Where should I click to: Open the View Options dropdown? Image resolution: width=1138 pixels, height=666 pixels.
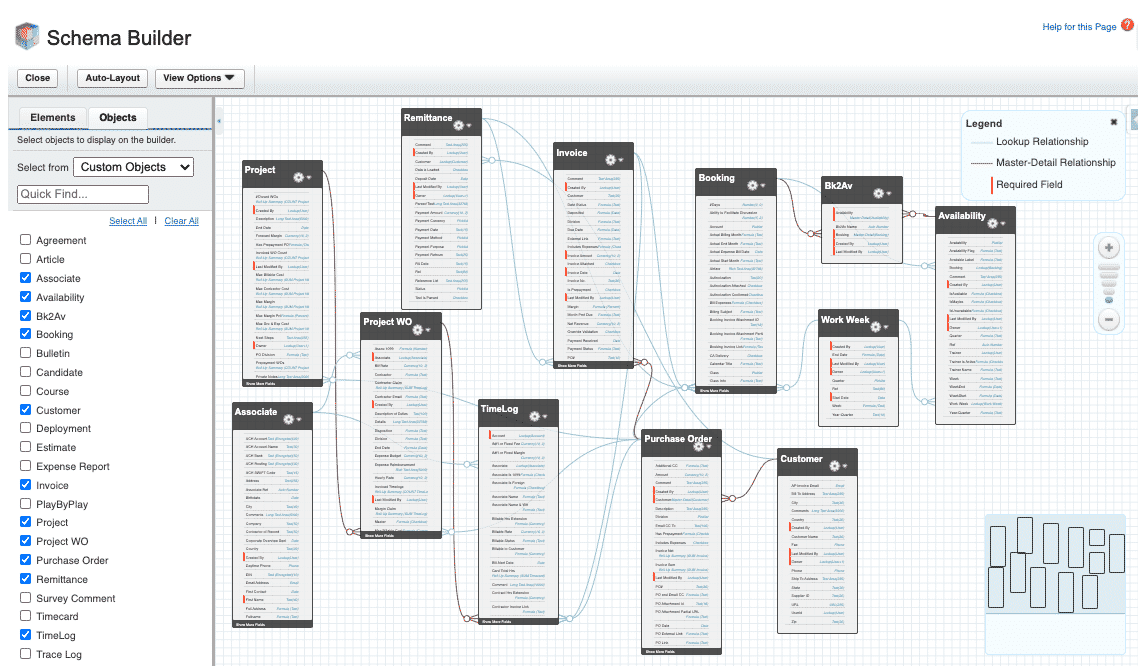(199, 78)
